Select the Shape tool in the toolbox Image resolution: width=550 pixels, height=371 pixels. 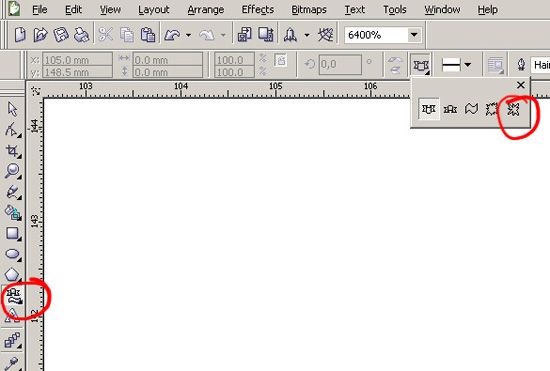click(12, 129)
